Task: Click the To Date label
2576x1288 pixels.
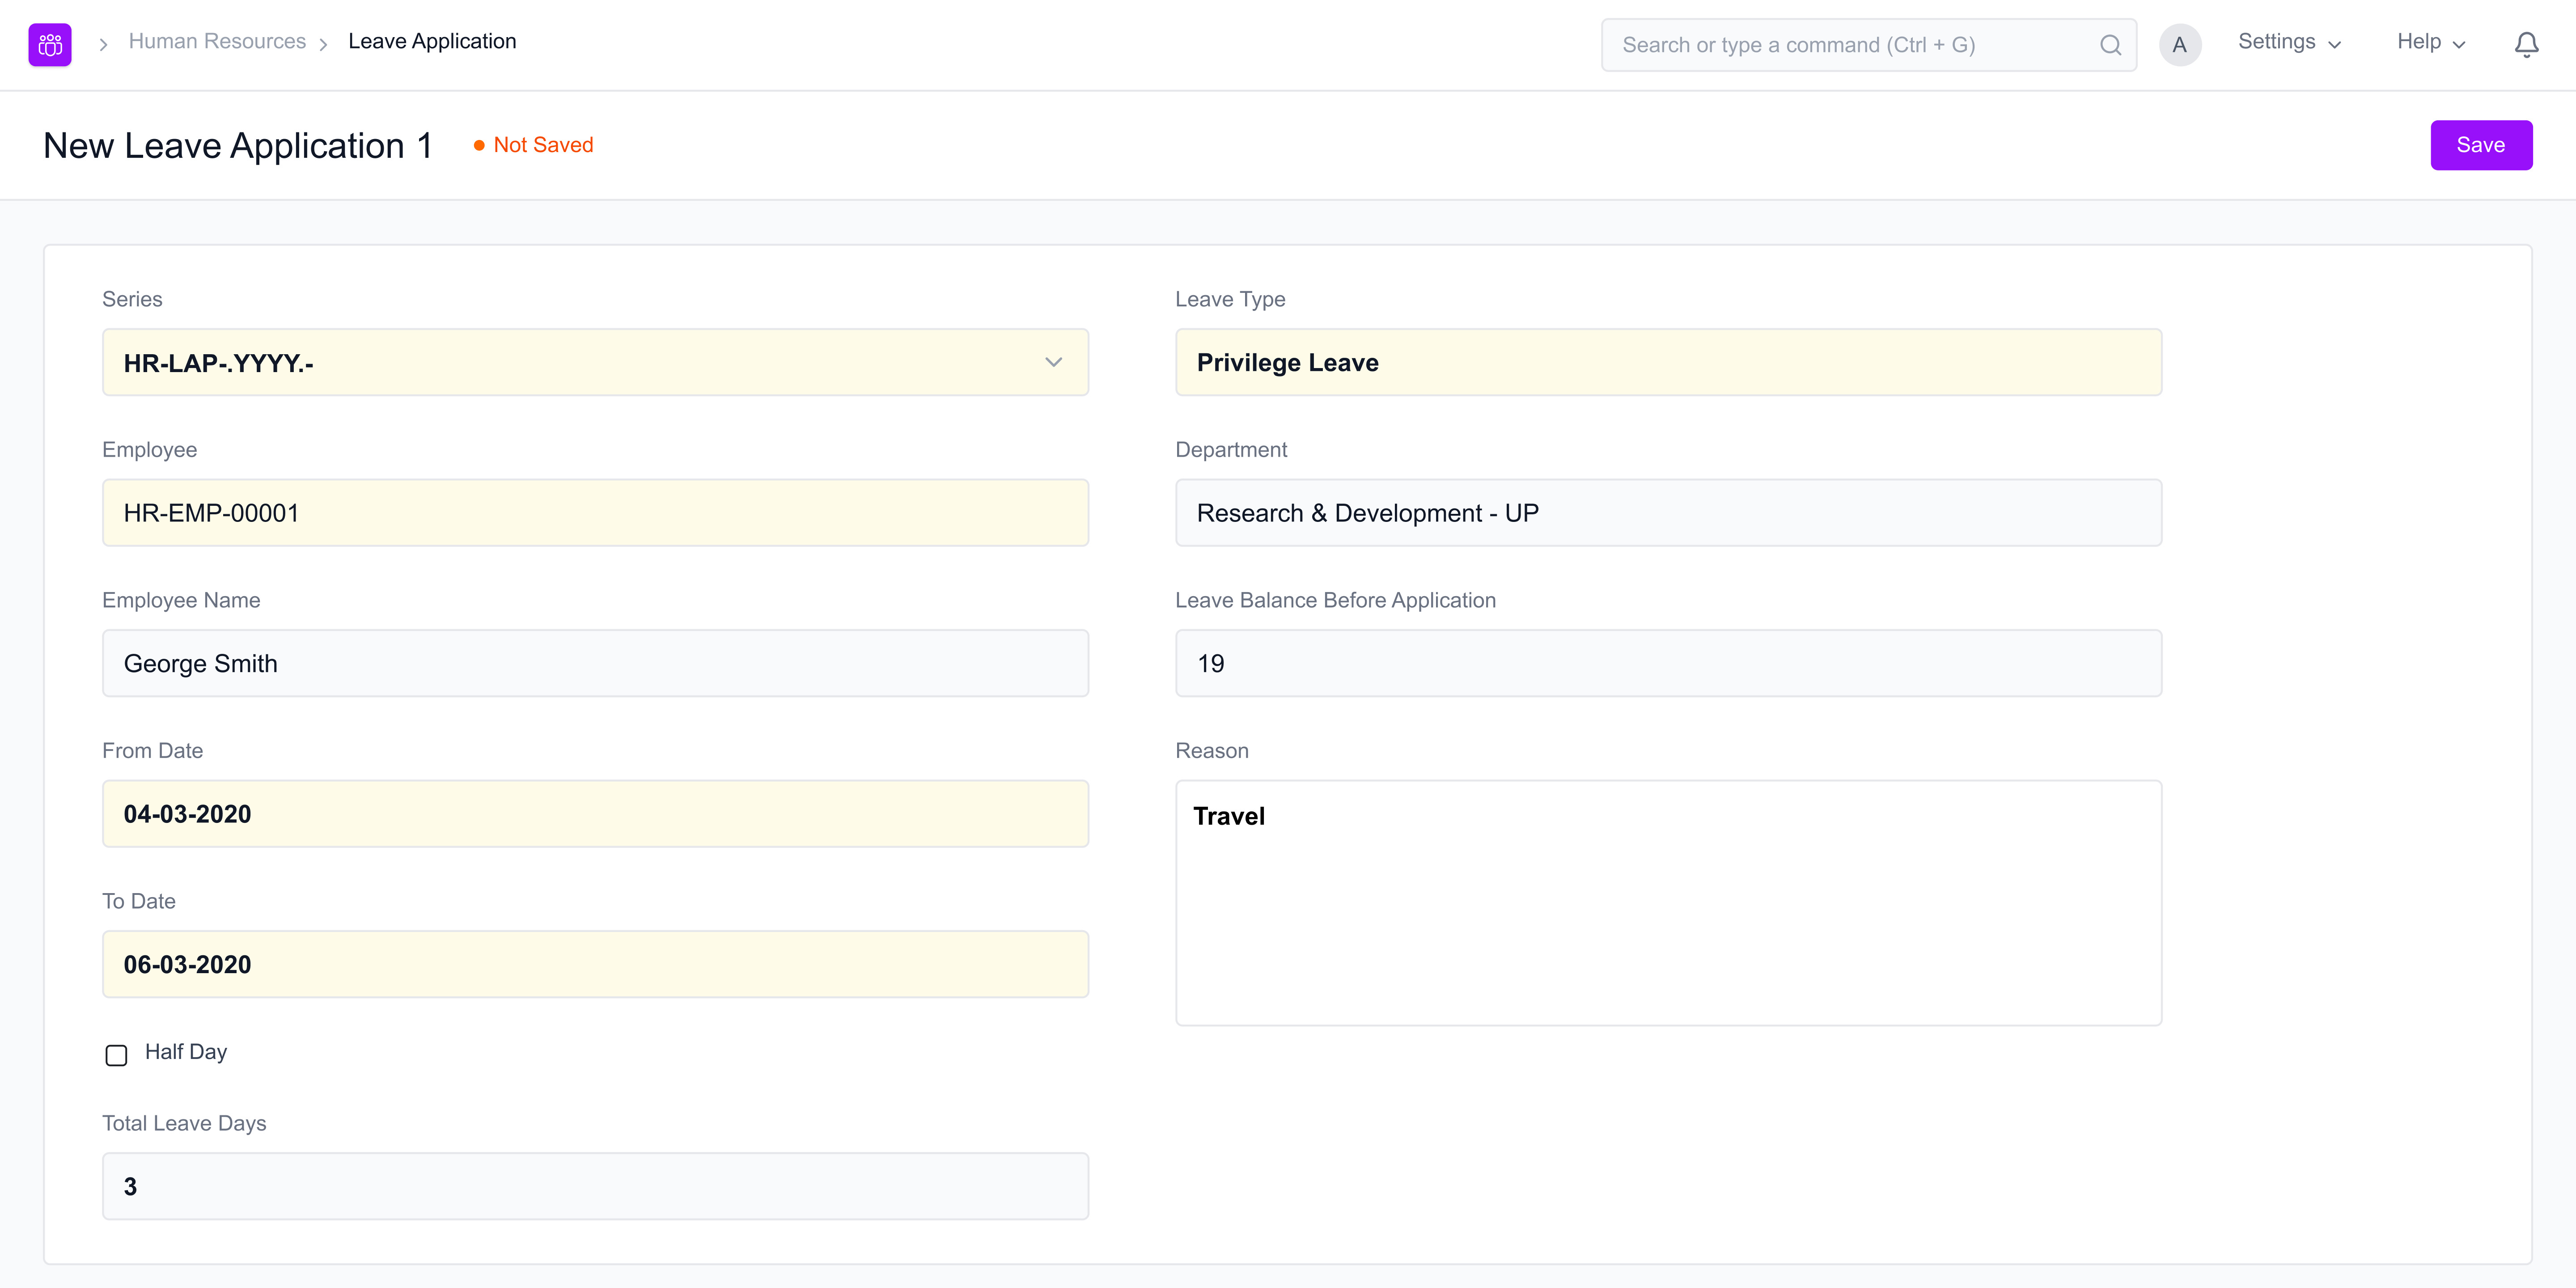Action: point(139,901)
